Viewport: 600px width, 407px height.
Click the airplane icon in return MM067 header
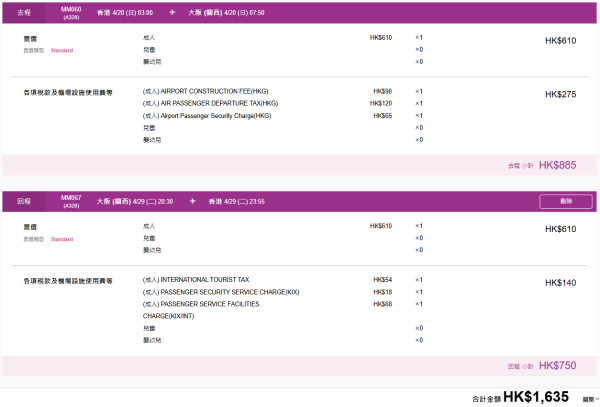click(192, 201)
